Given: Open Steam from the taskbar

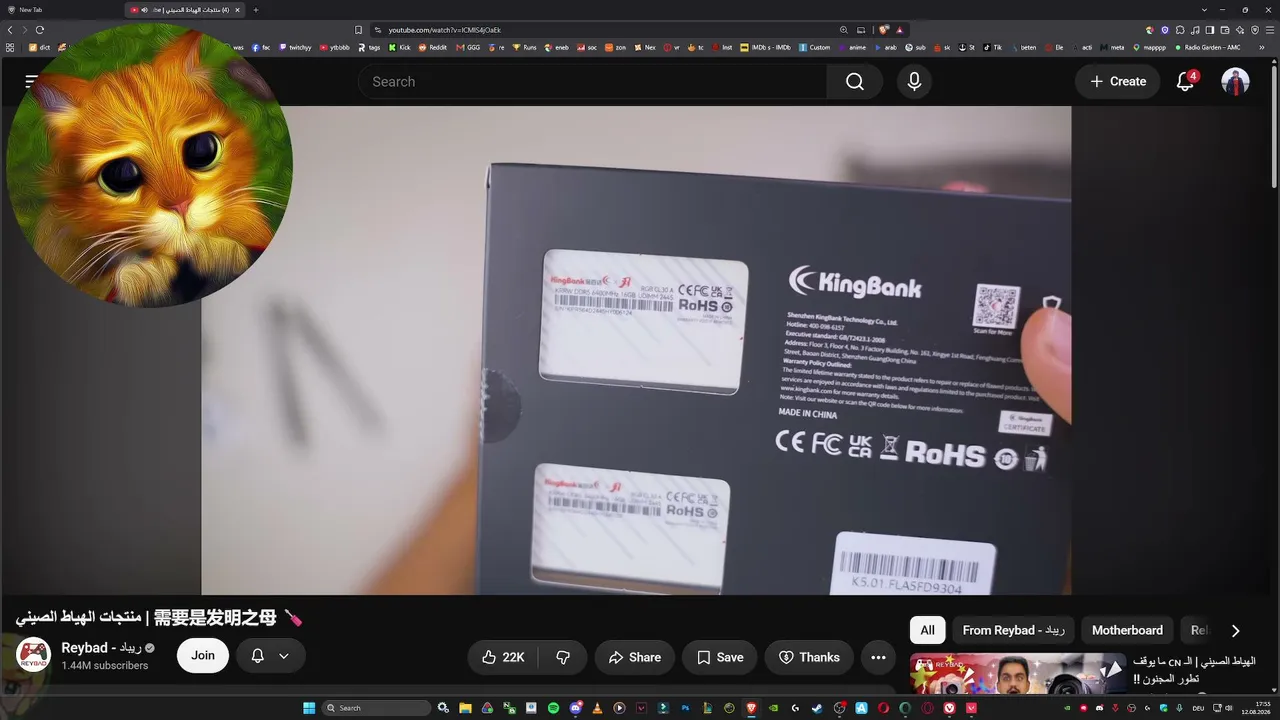Looking at the screenshot, I should point(817,708).
